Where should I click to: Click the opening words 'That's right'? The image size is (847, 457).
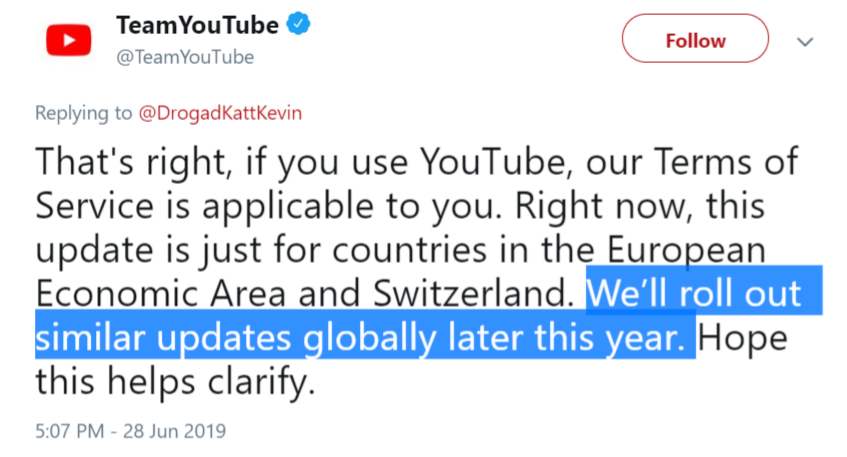pyautogui.click(x=130, y=162)
